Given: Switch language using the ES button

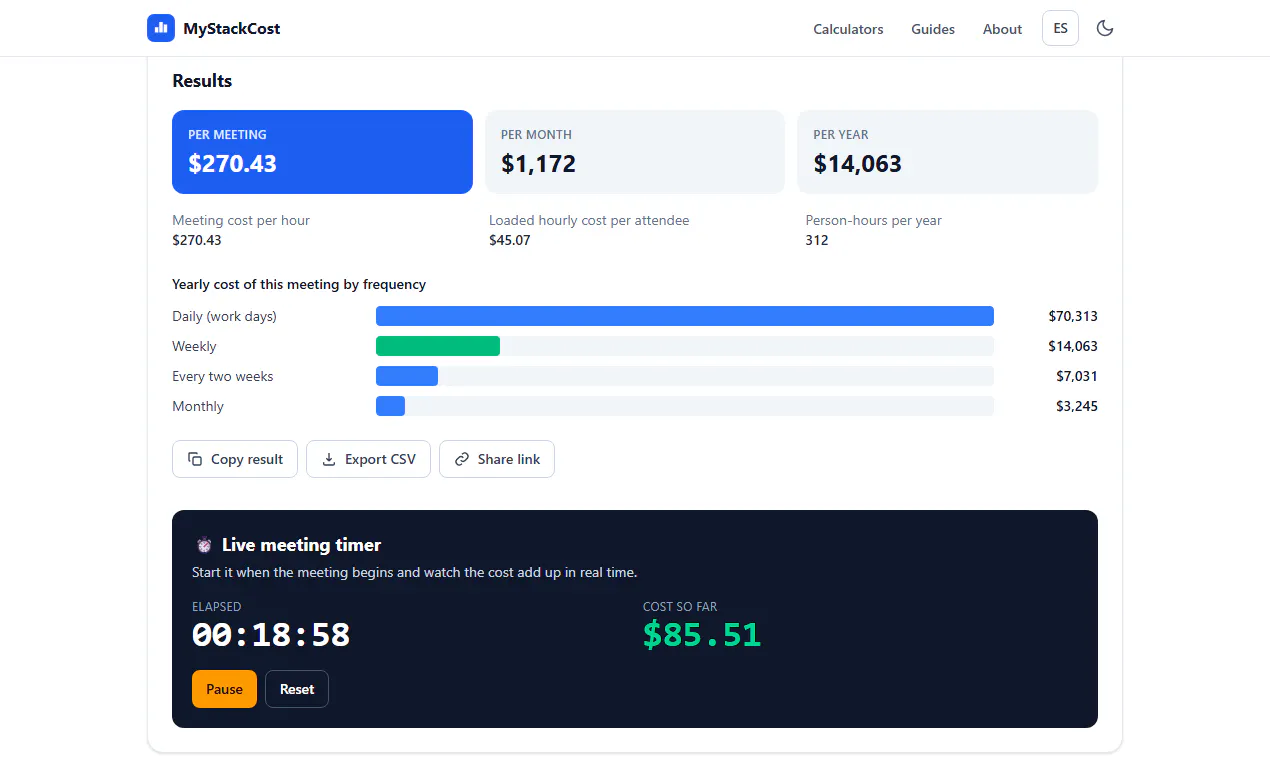Looking at the screenshot, I should click(1060, 28).
